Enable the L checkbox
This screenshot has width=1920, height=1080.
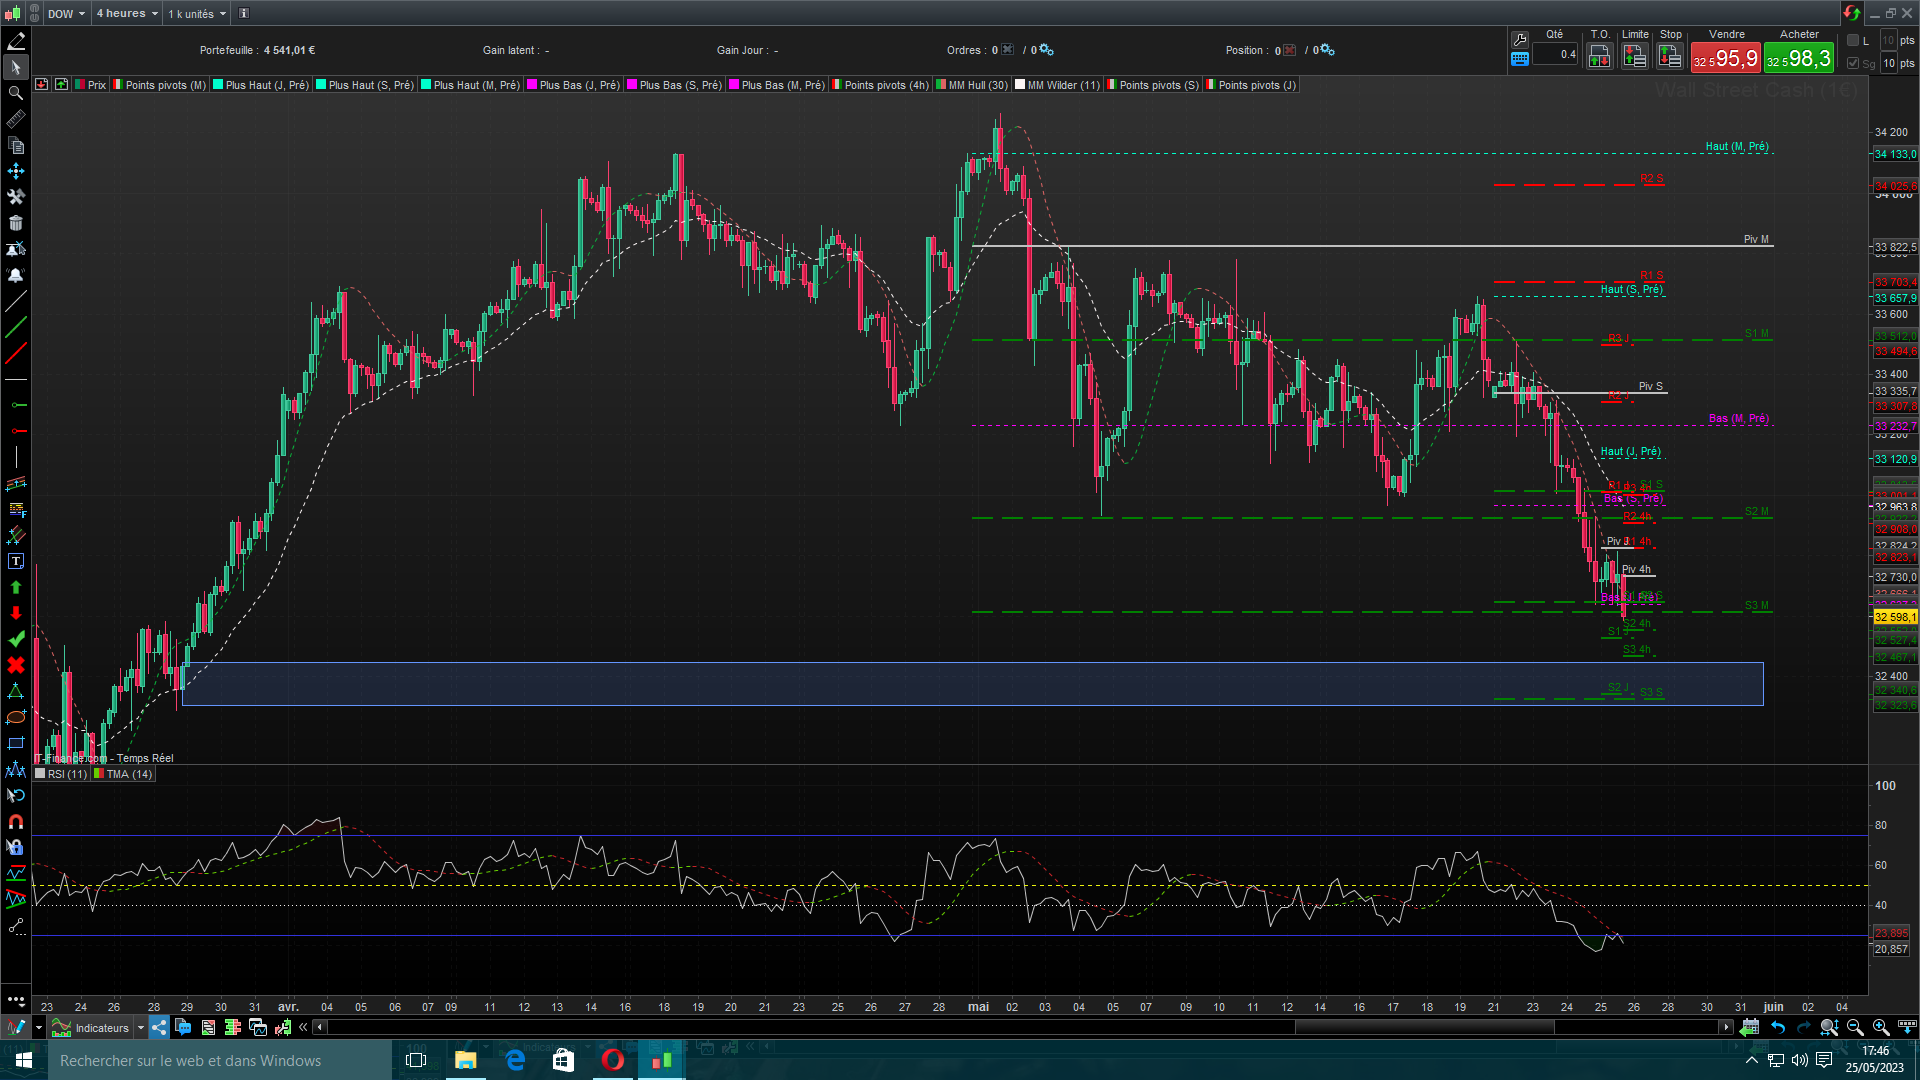1853,40
